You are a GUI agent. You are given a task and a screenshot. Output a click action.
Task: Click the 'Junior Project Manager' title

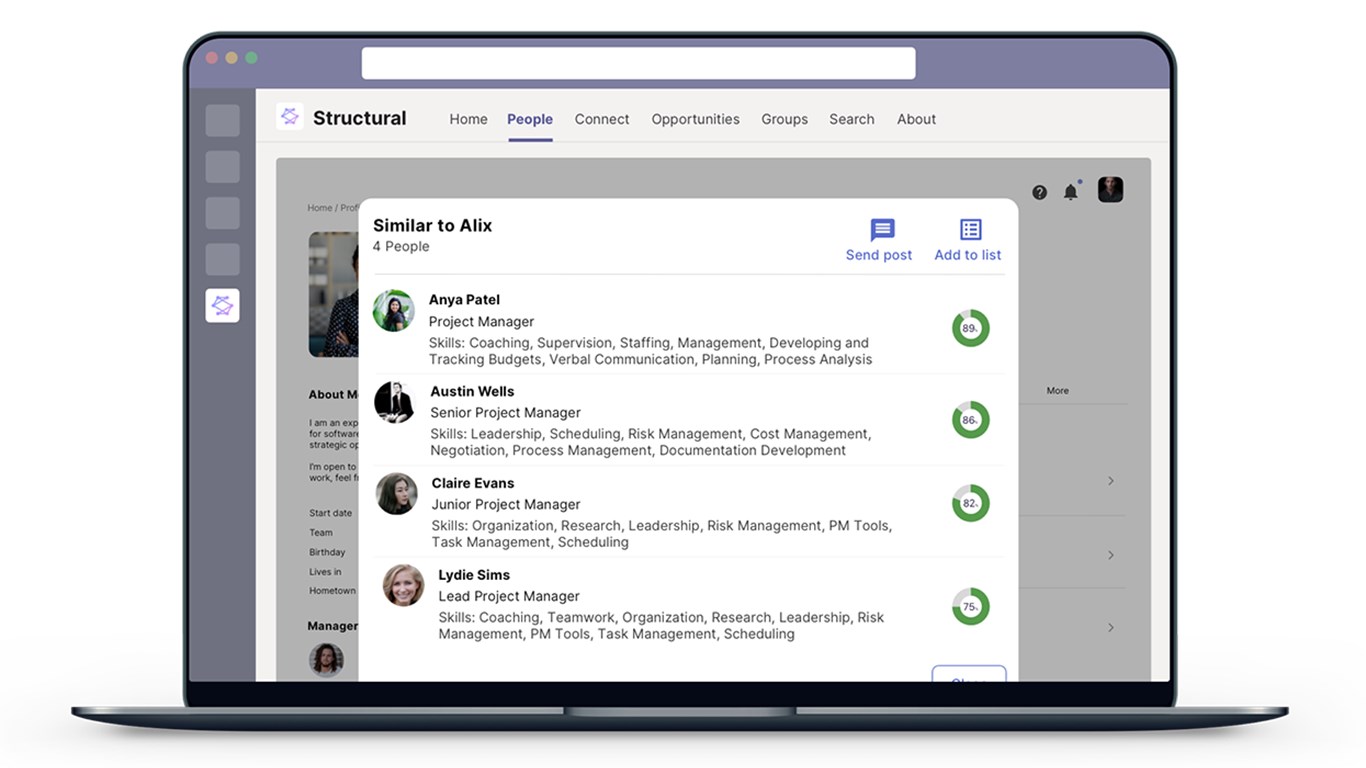click(506, 505)
